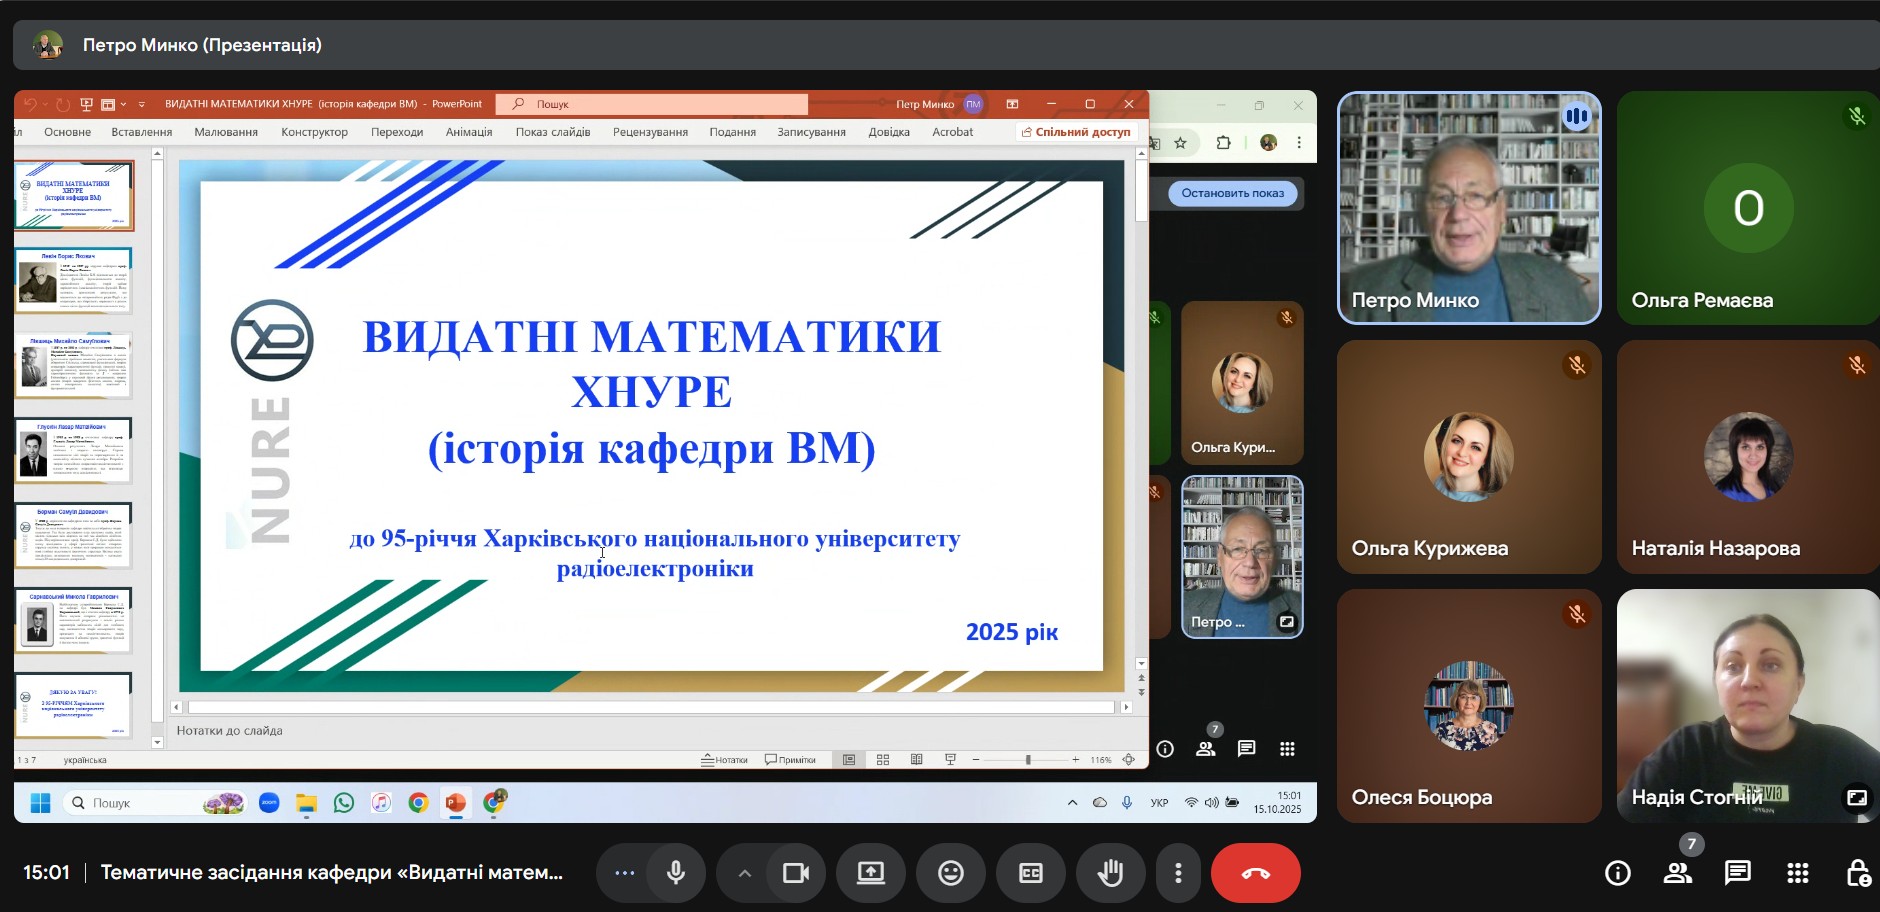This screenshot has width=1880, height=912.
Task: Open the Анімація ribbon tab
Action: [x=468, y=132]
